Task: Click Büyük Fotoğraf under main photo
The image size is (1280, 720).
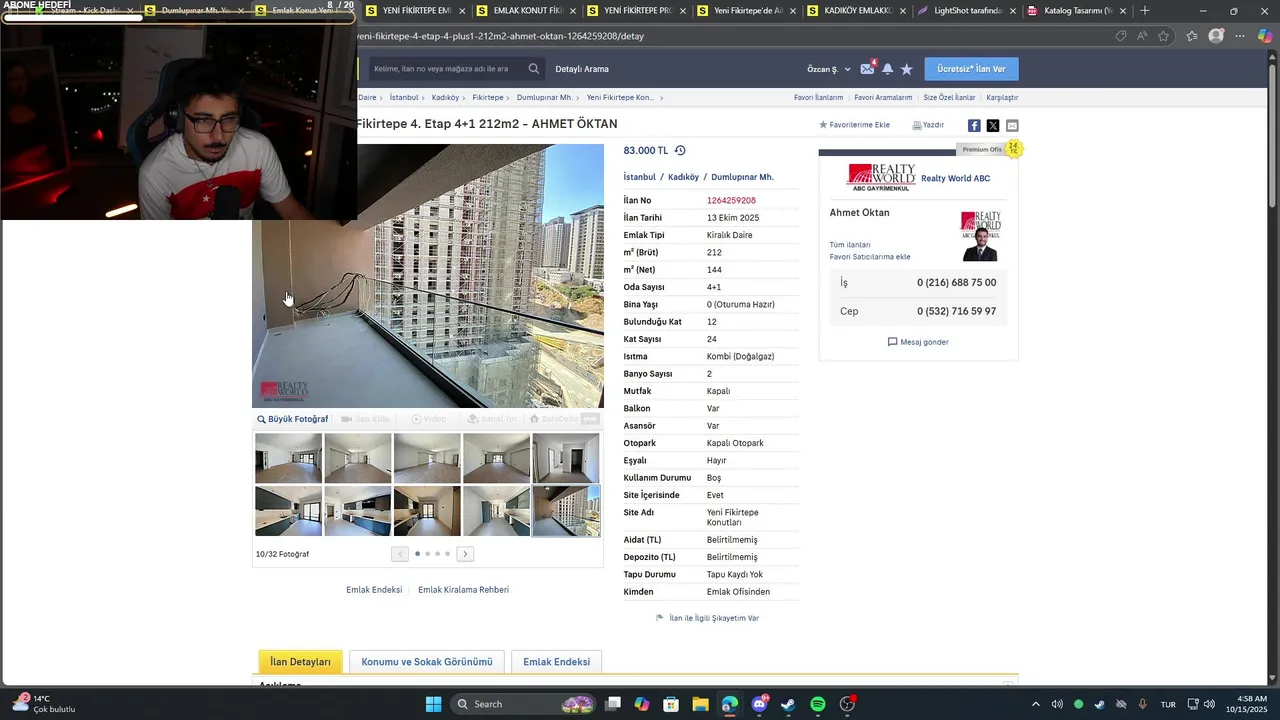Action: tap(292, 419)
